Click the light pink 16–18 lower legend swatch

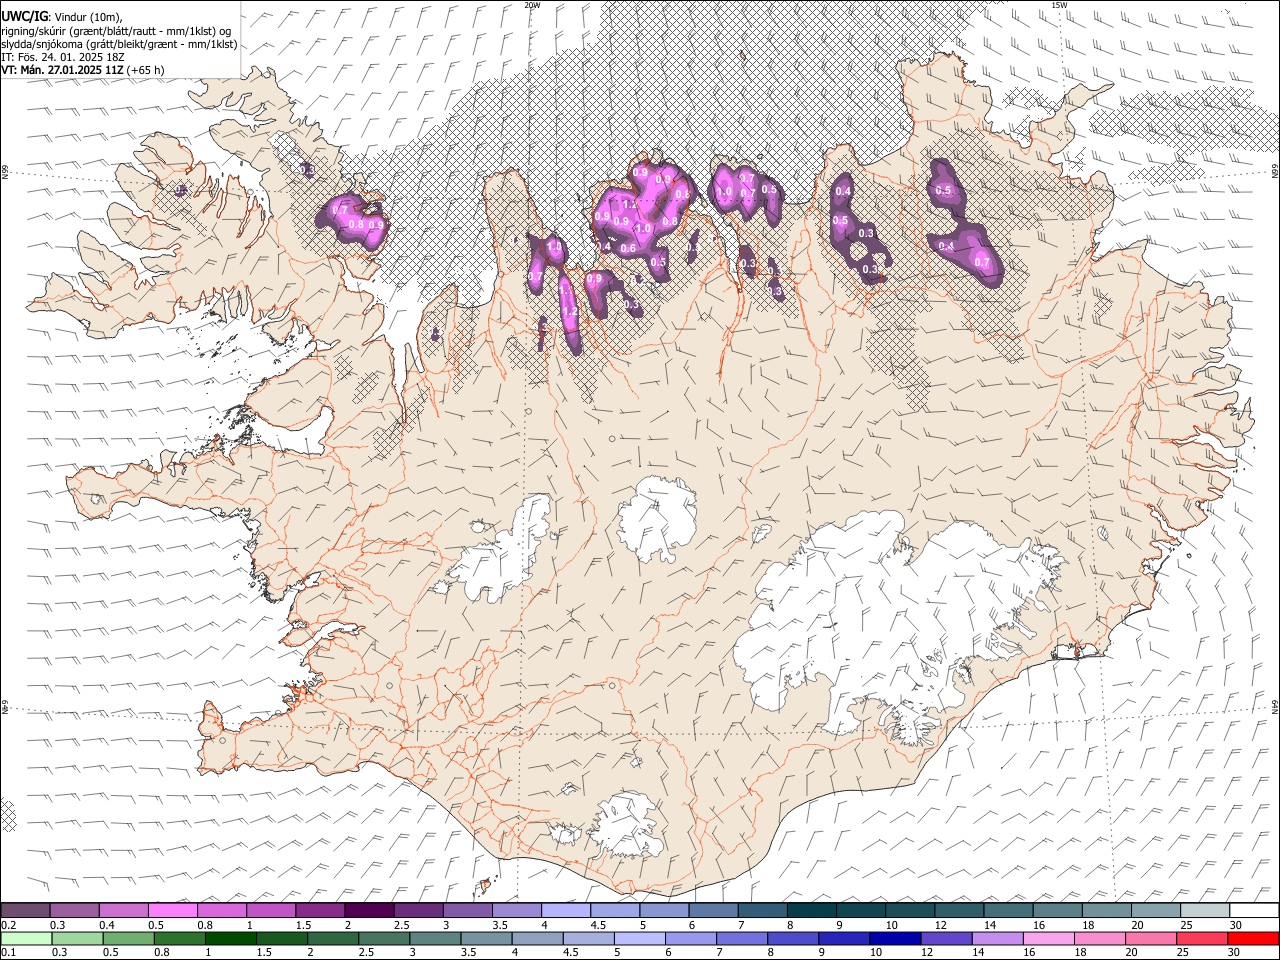[1049, 938]
